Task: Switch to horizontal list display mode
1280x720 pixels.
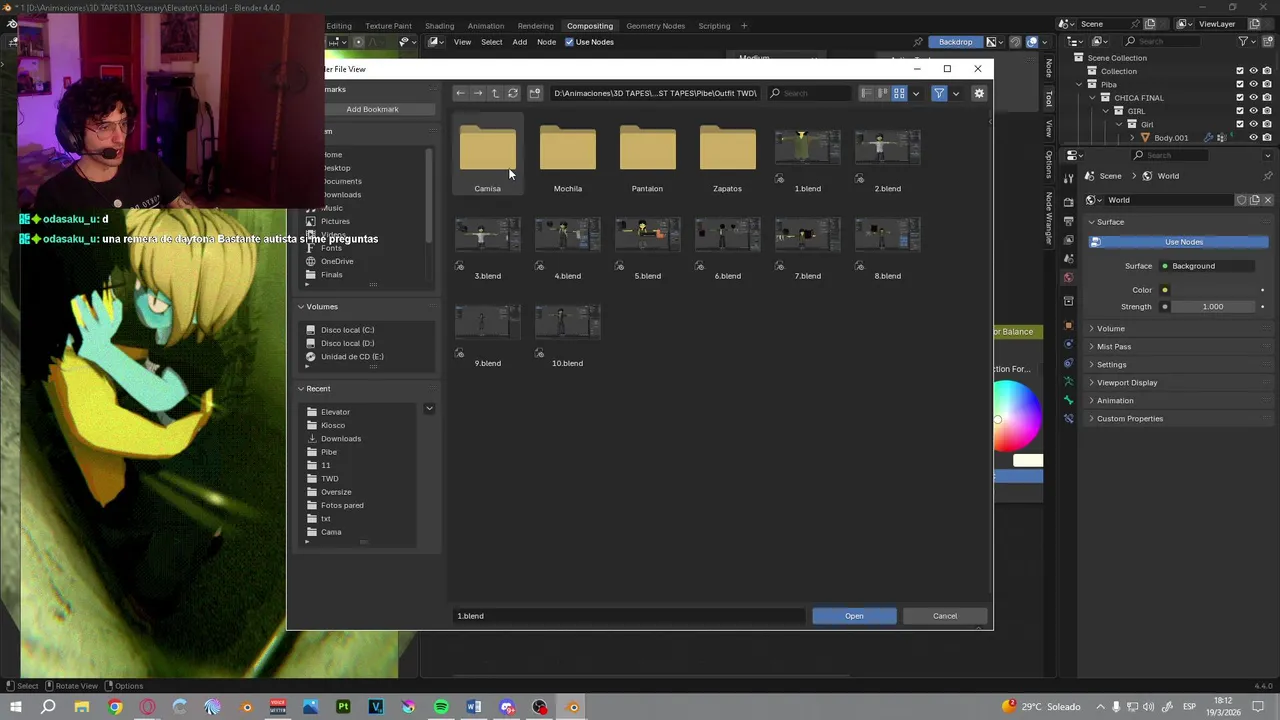Action: [883, 93]
